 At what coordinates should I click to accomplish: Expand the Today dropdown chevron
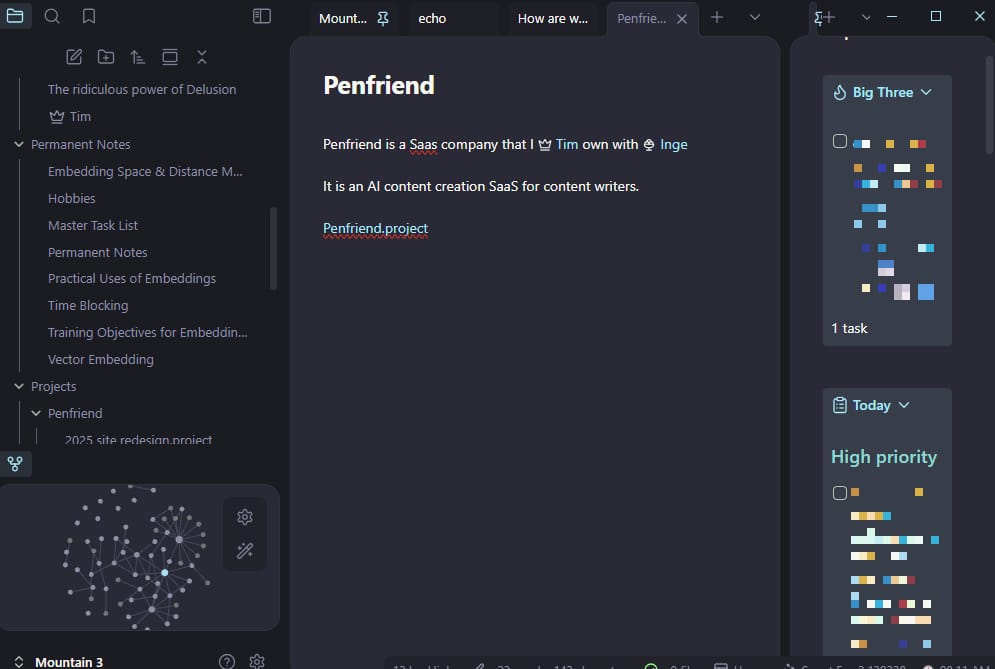(904, 405)
